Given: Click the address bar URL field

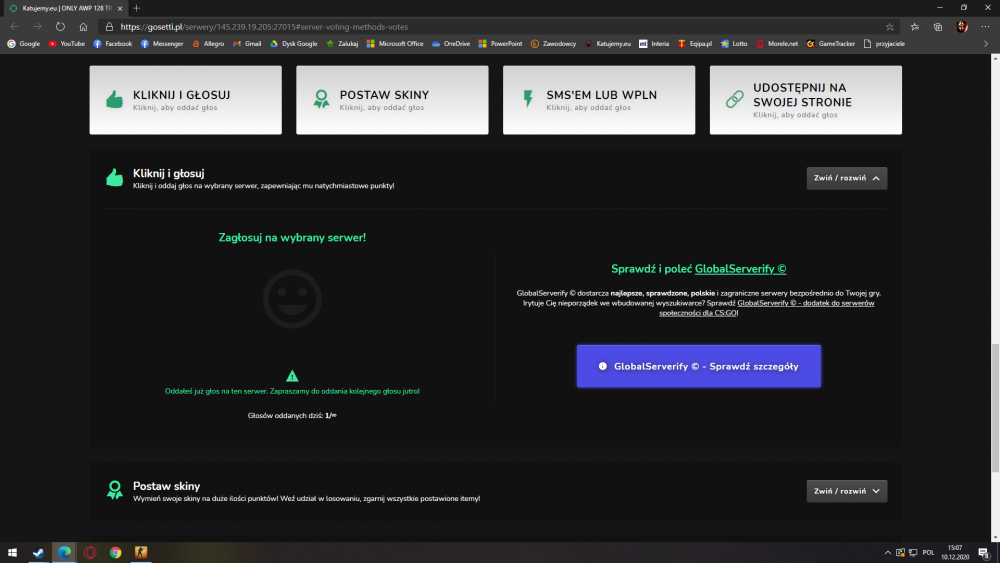Looking at the screenshot, I should [x=497, y=27].
